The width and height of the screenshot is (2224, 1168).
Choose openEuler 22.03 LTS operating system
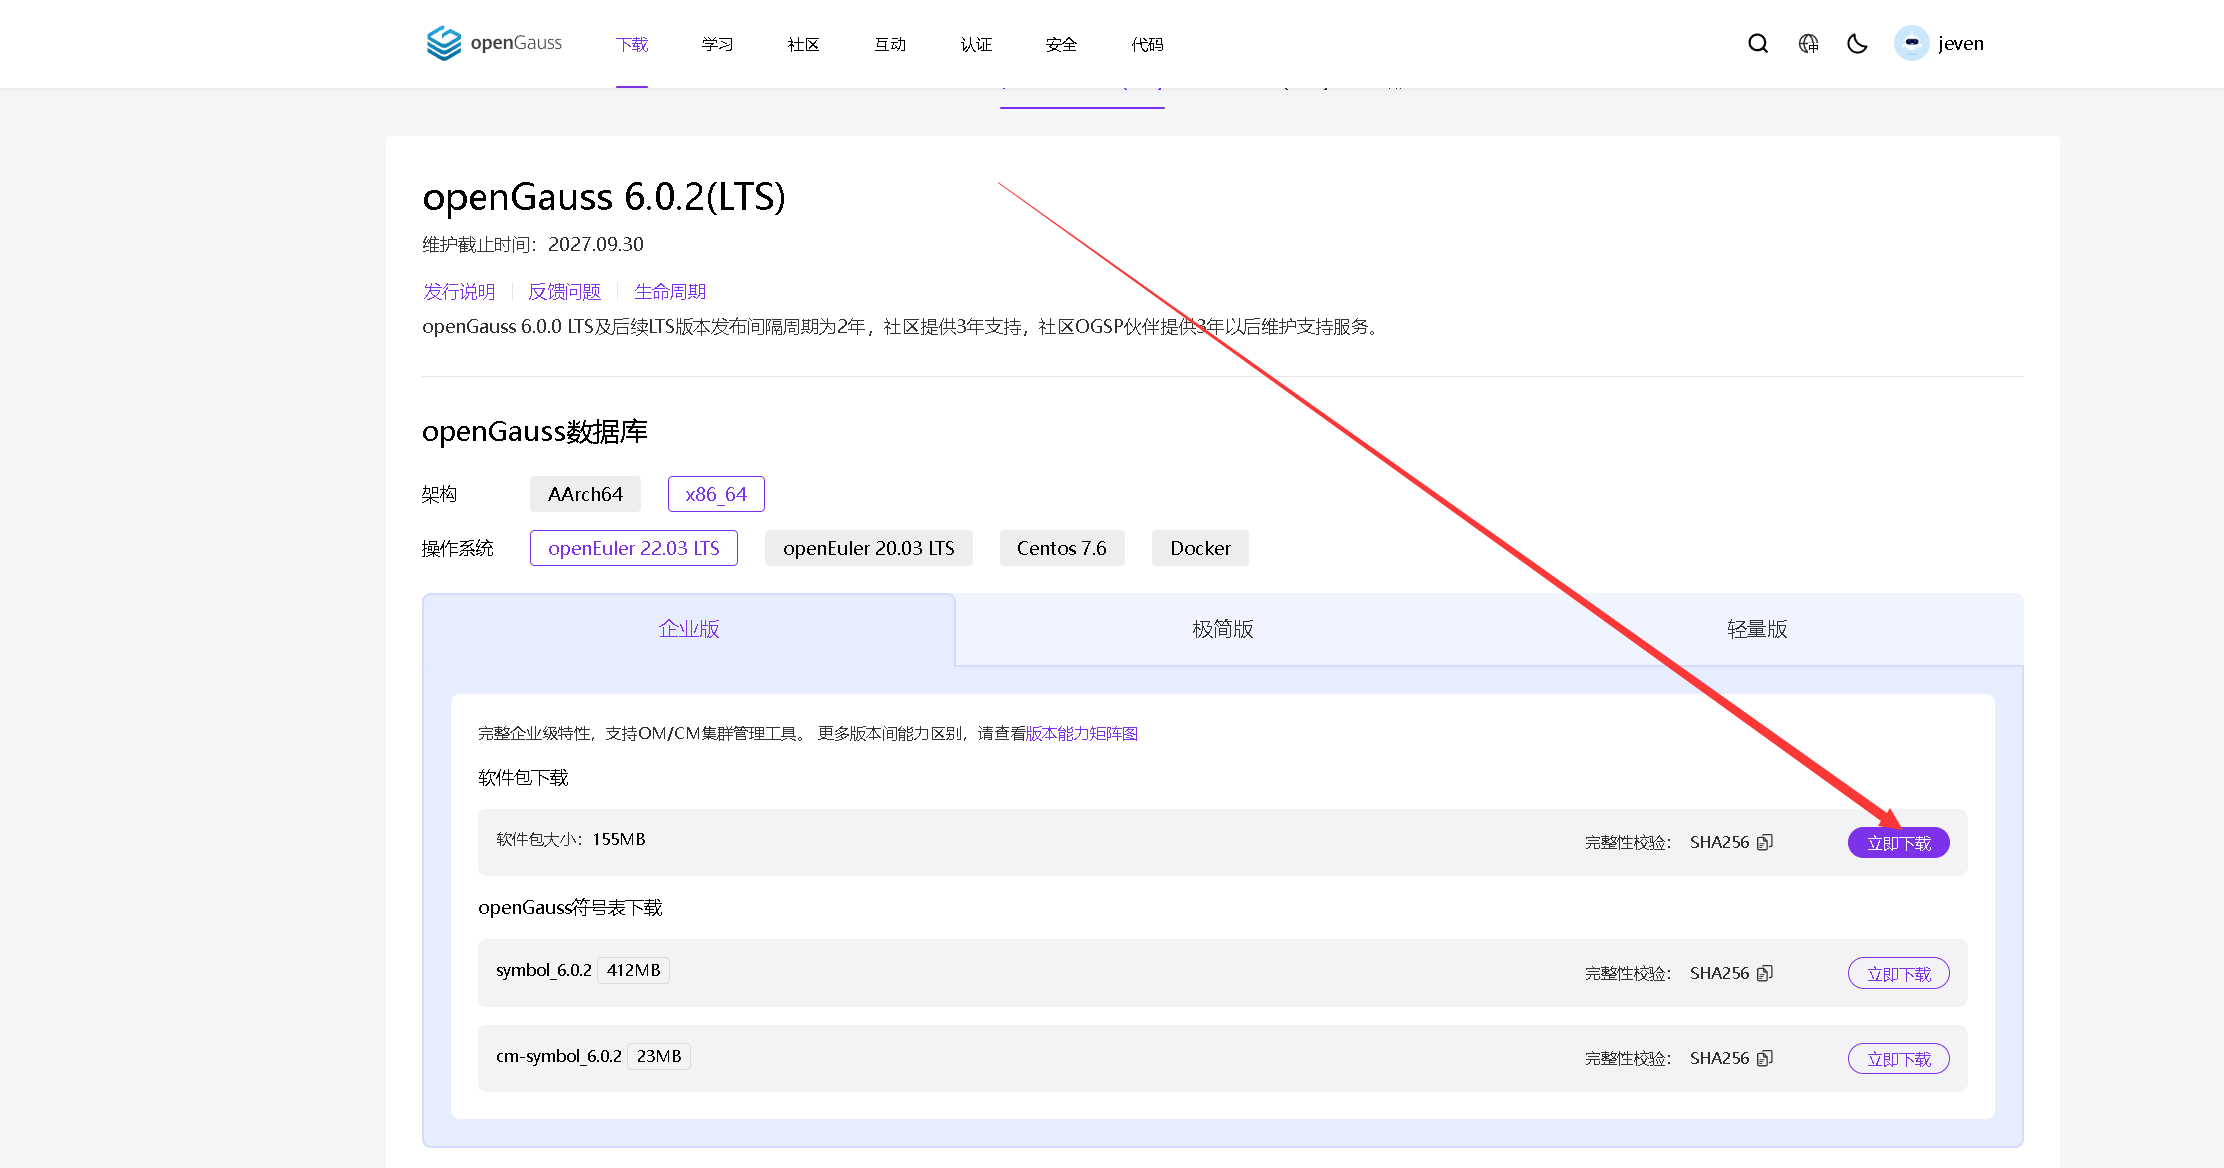pos(634,548)
